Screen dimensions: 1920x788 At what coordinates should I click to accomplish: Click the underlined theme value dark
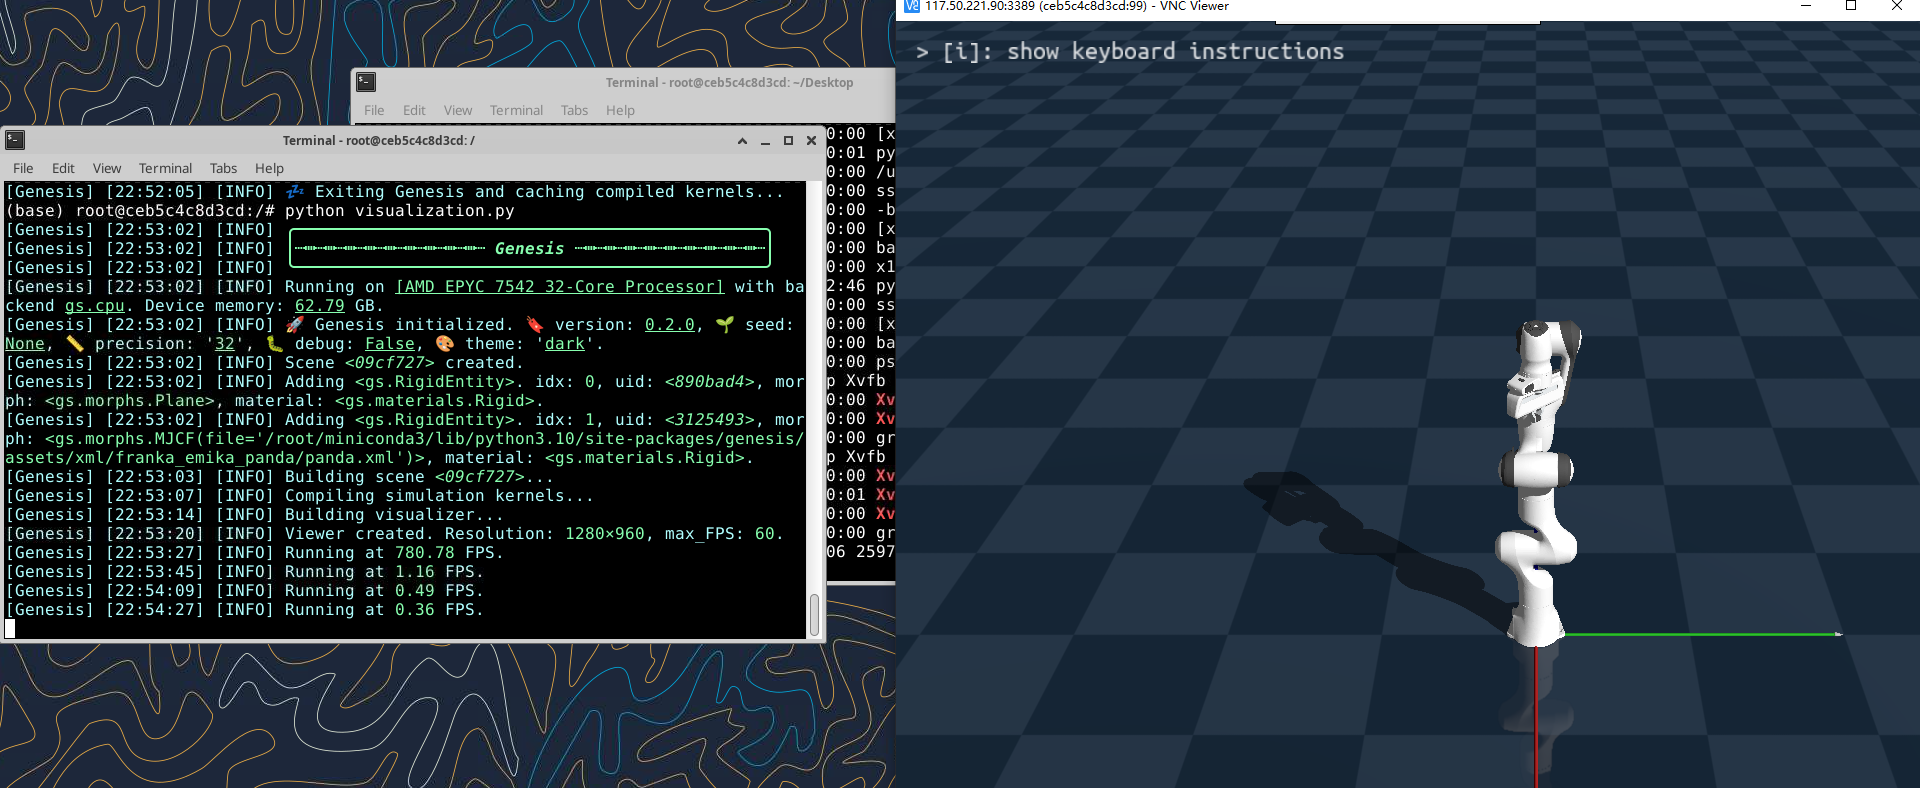[x=565, y=344]
